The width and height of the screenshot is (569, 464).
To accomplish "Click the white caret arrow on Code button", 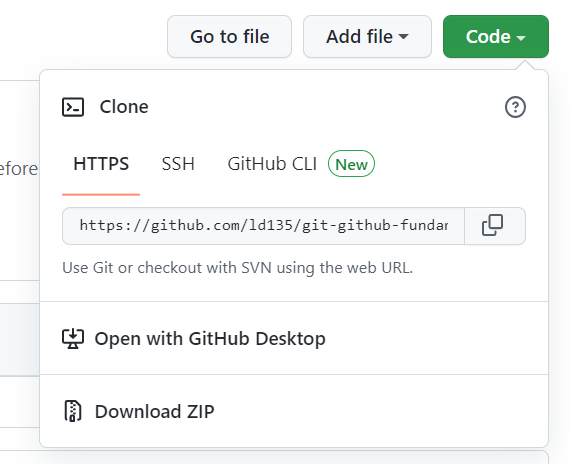I will (521, 37).
